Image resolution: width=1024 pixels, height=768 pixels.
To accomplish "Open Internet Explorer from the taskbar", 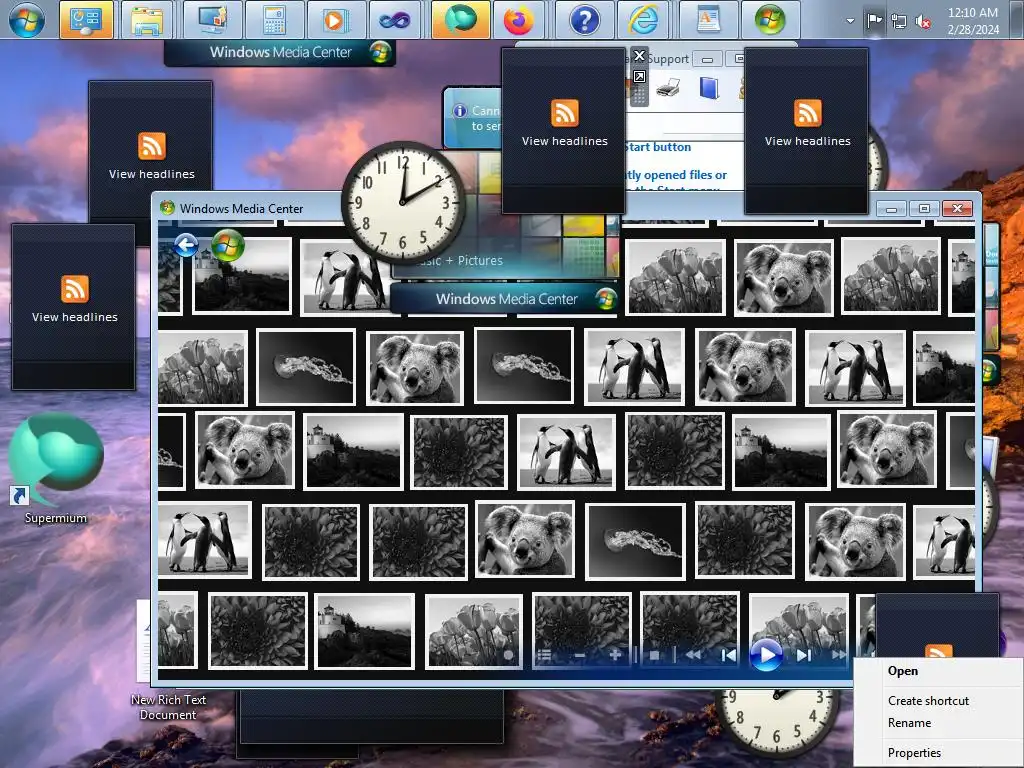I will [644, 20].
